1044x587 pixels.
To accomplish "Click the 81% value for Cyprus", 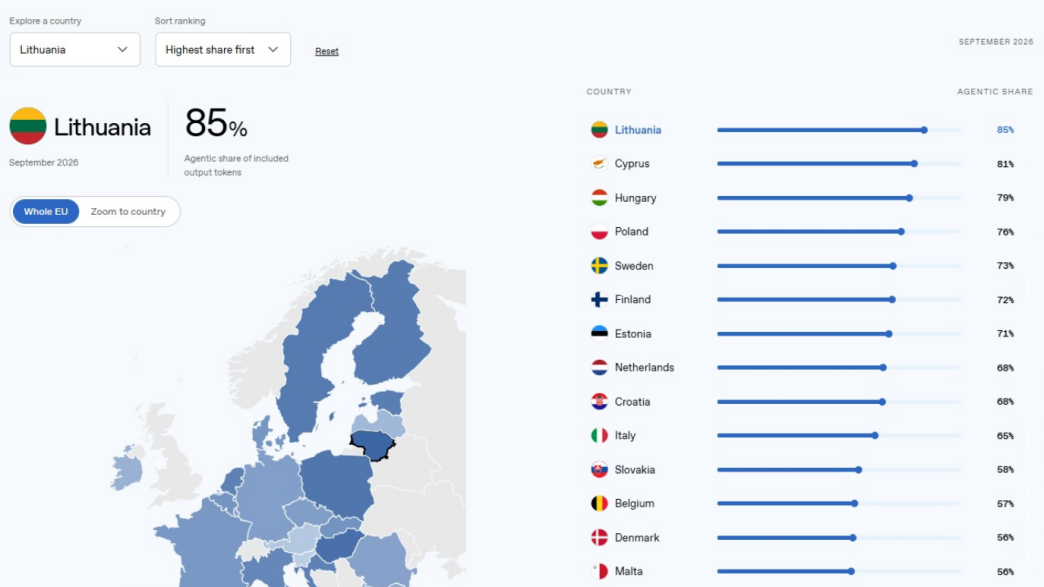I will (1005, 164).
